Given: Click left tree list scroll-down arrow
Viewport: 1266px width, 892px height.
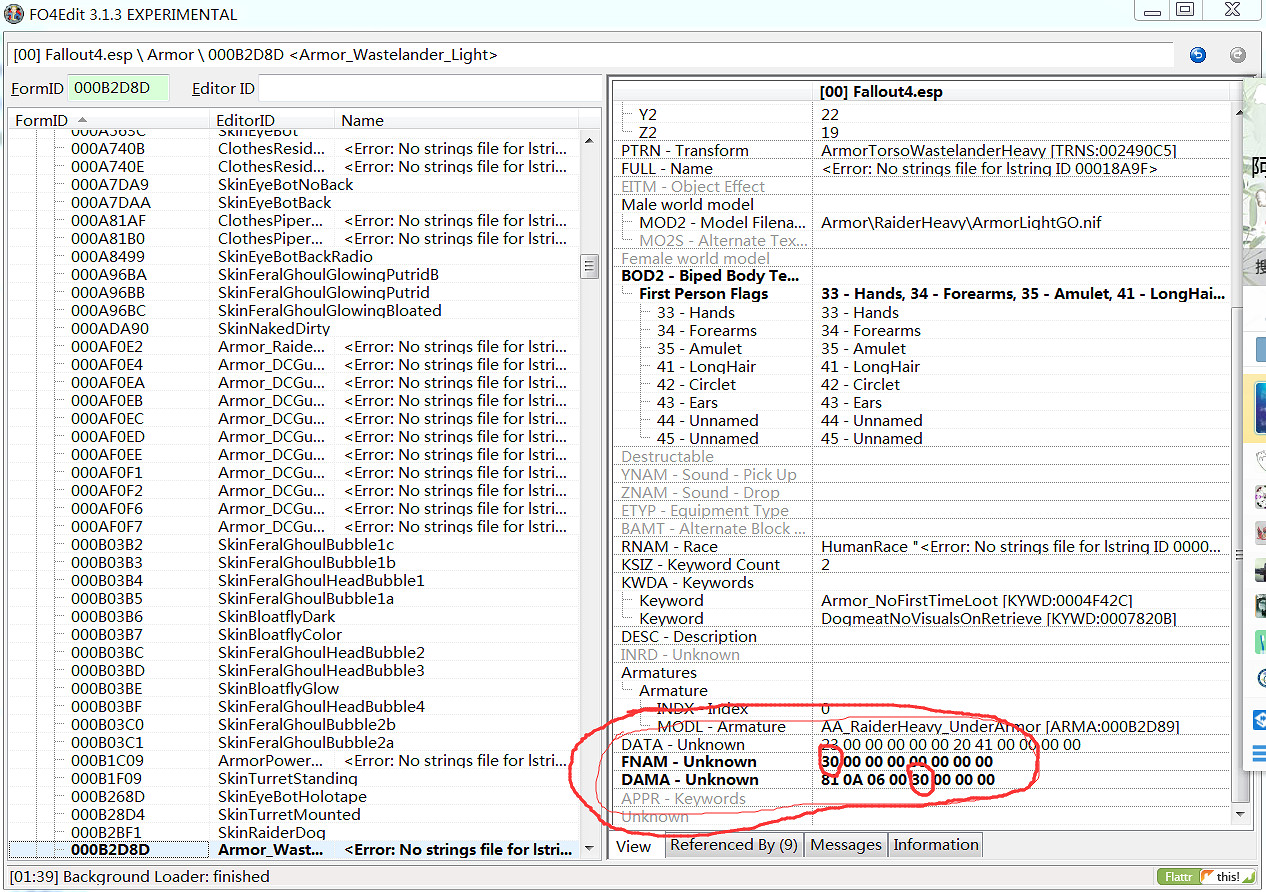Looking at the screenshot, I should (590, 848).
